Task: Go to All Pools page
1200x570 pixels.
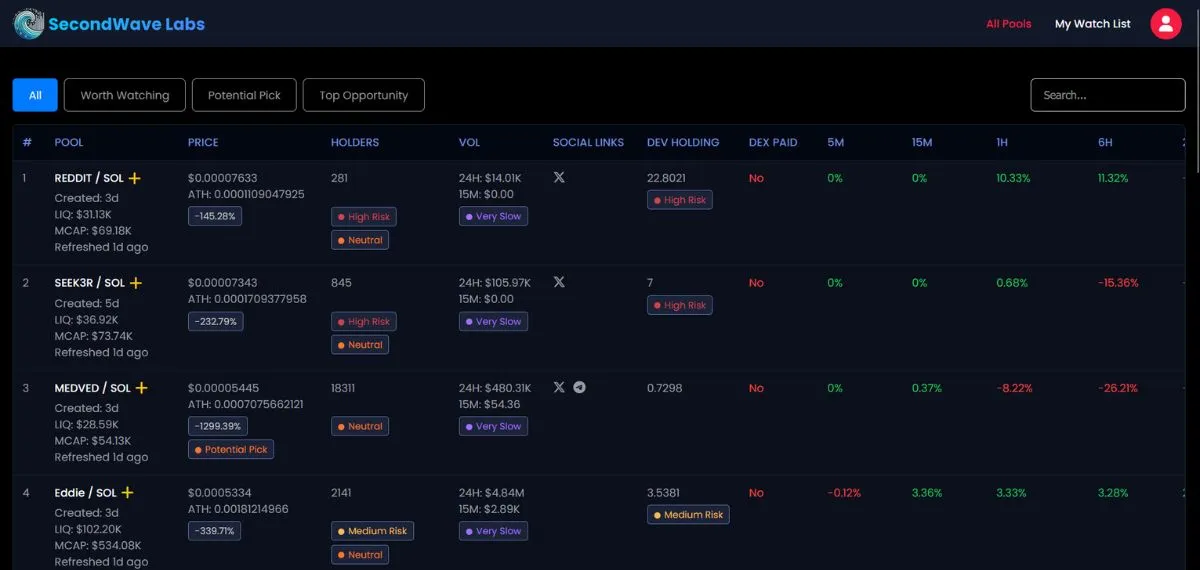Action: point(1008,24)
